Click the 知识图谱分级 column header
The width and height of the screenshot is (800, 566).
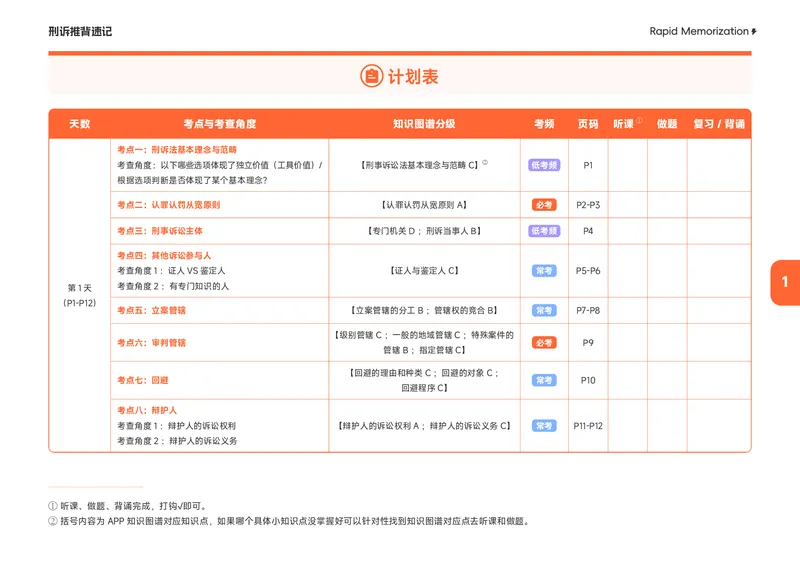(x=424, y=124)
